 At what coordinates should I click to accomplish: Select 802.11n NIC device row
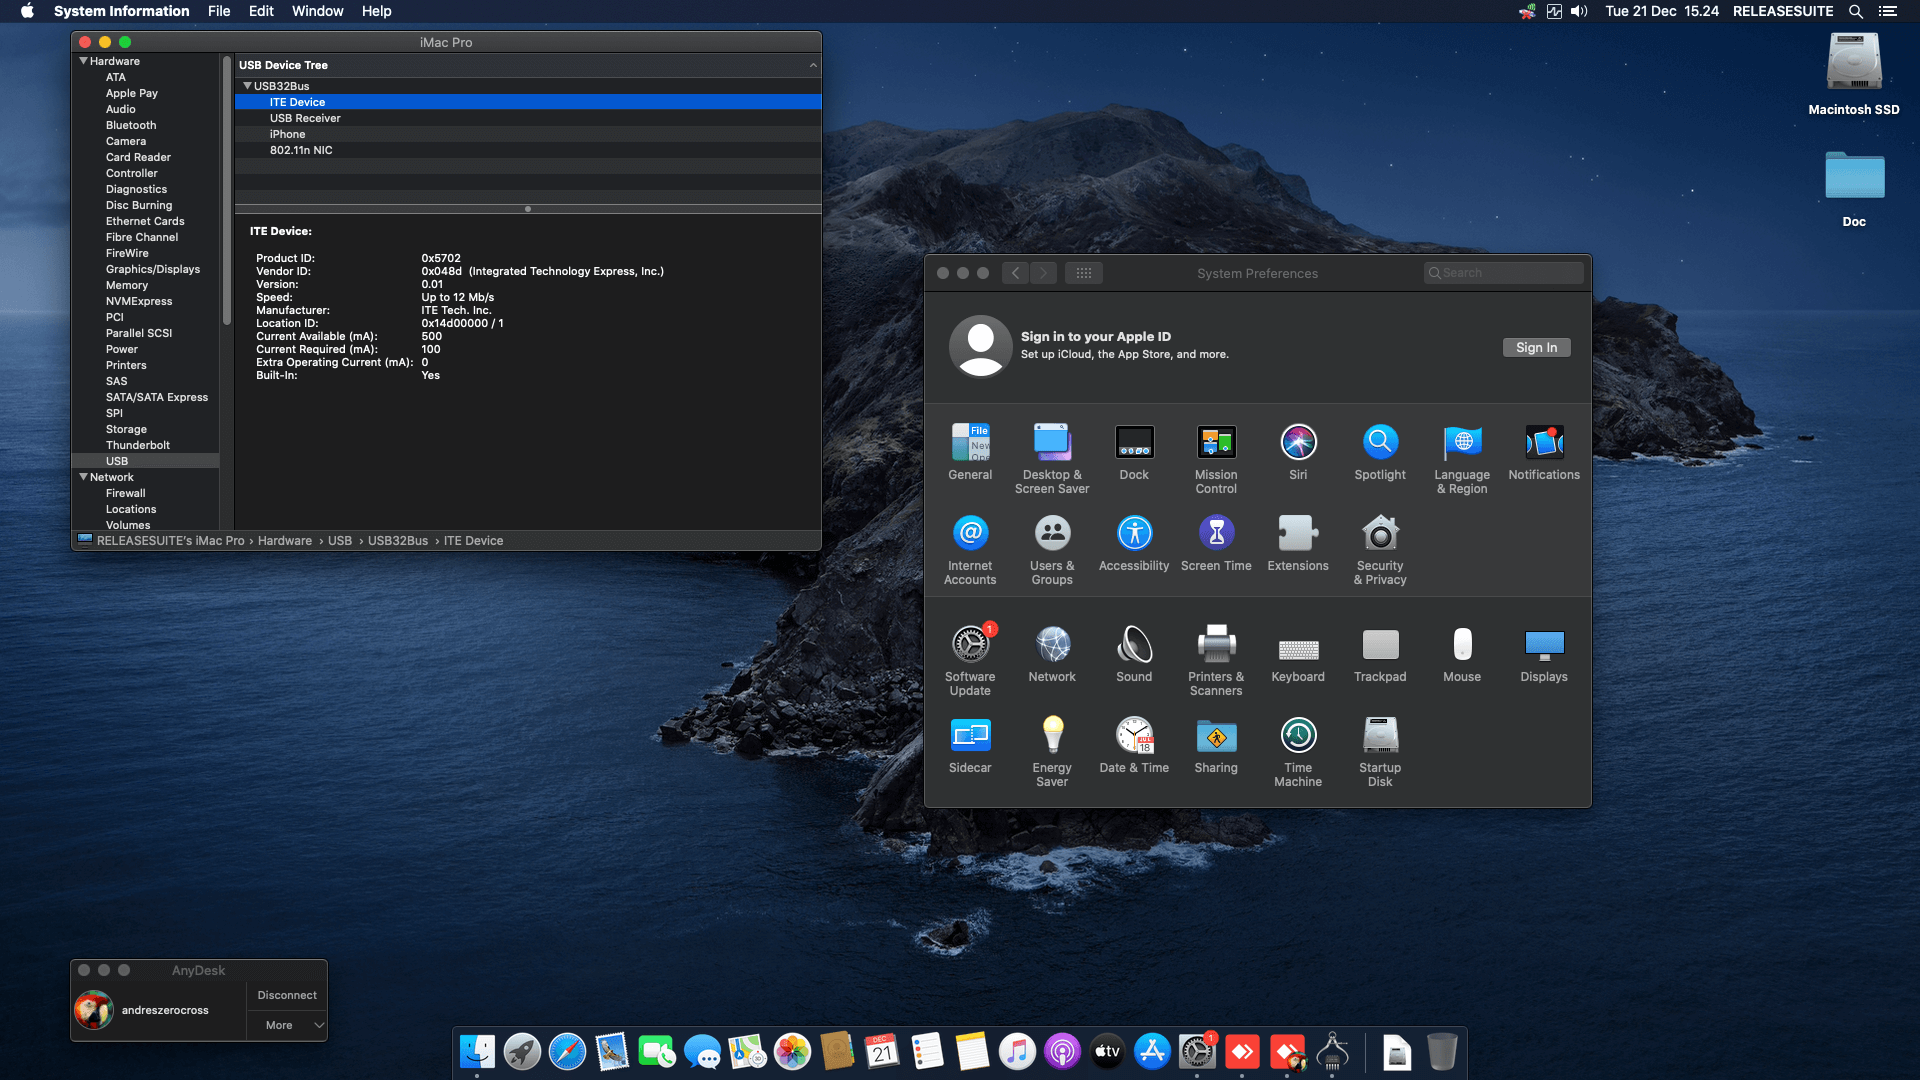pyautogui.click(x=528, y=150)
